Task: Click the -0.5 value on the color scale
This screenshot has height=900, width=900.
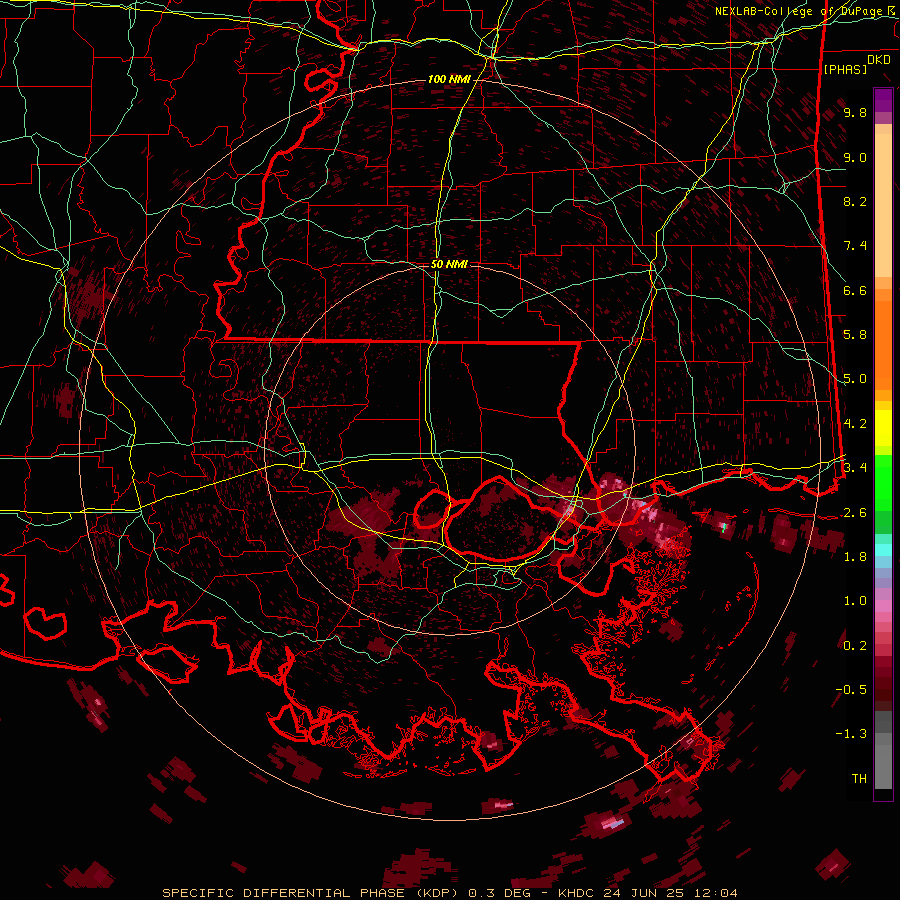Action: pyautogui.click(x=851, y=690)
